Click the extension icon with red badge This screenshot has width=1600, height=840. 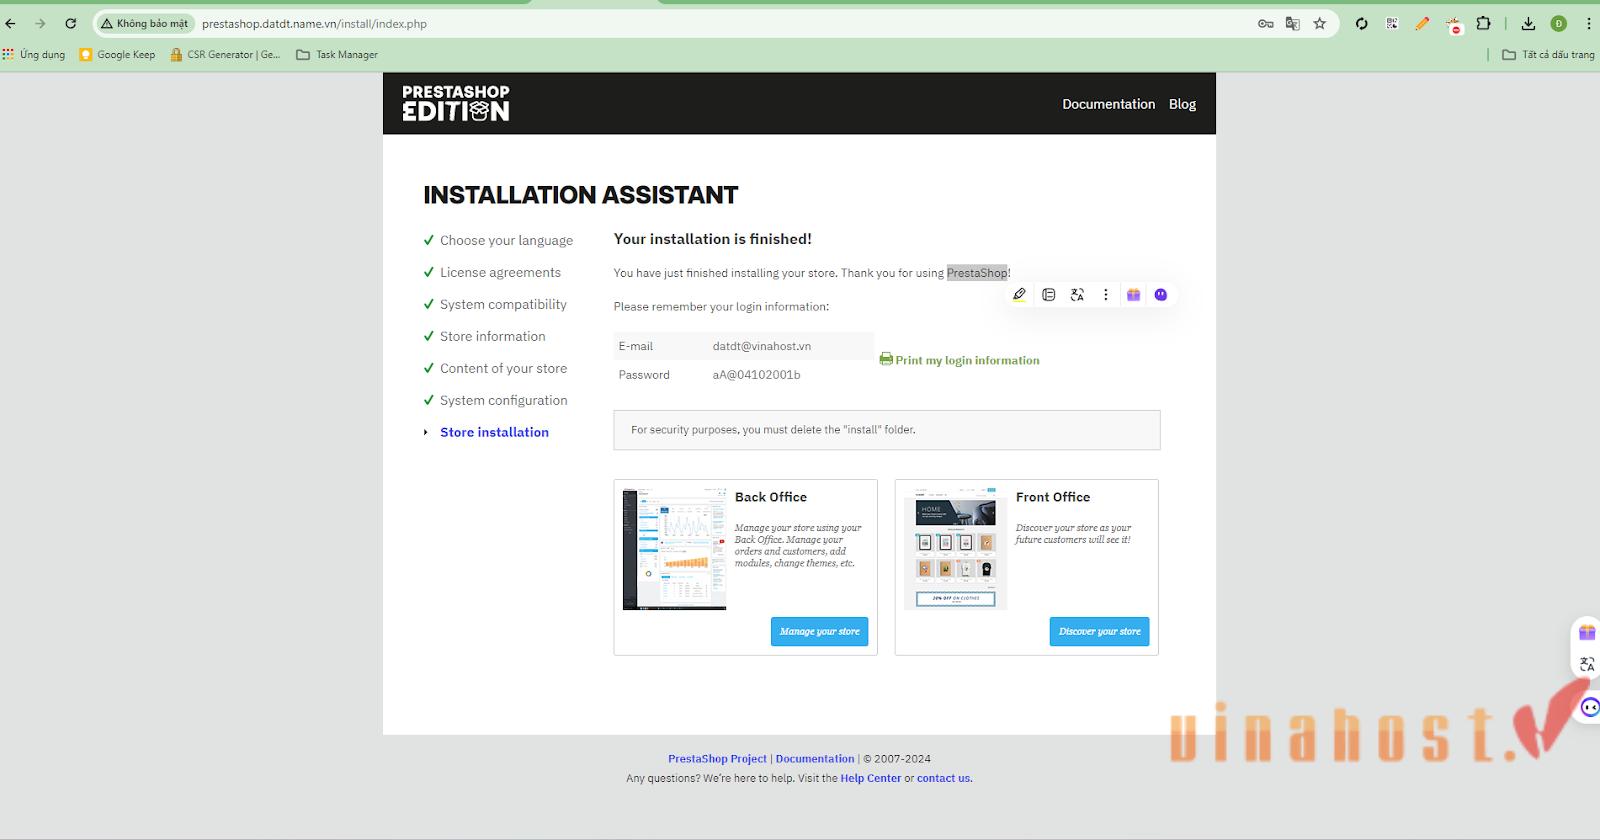1454,24
